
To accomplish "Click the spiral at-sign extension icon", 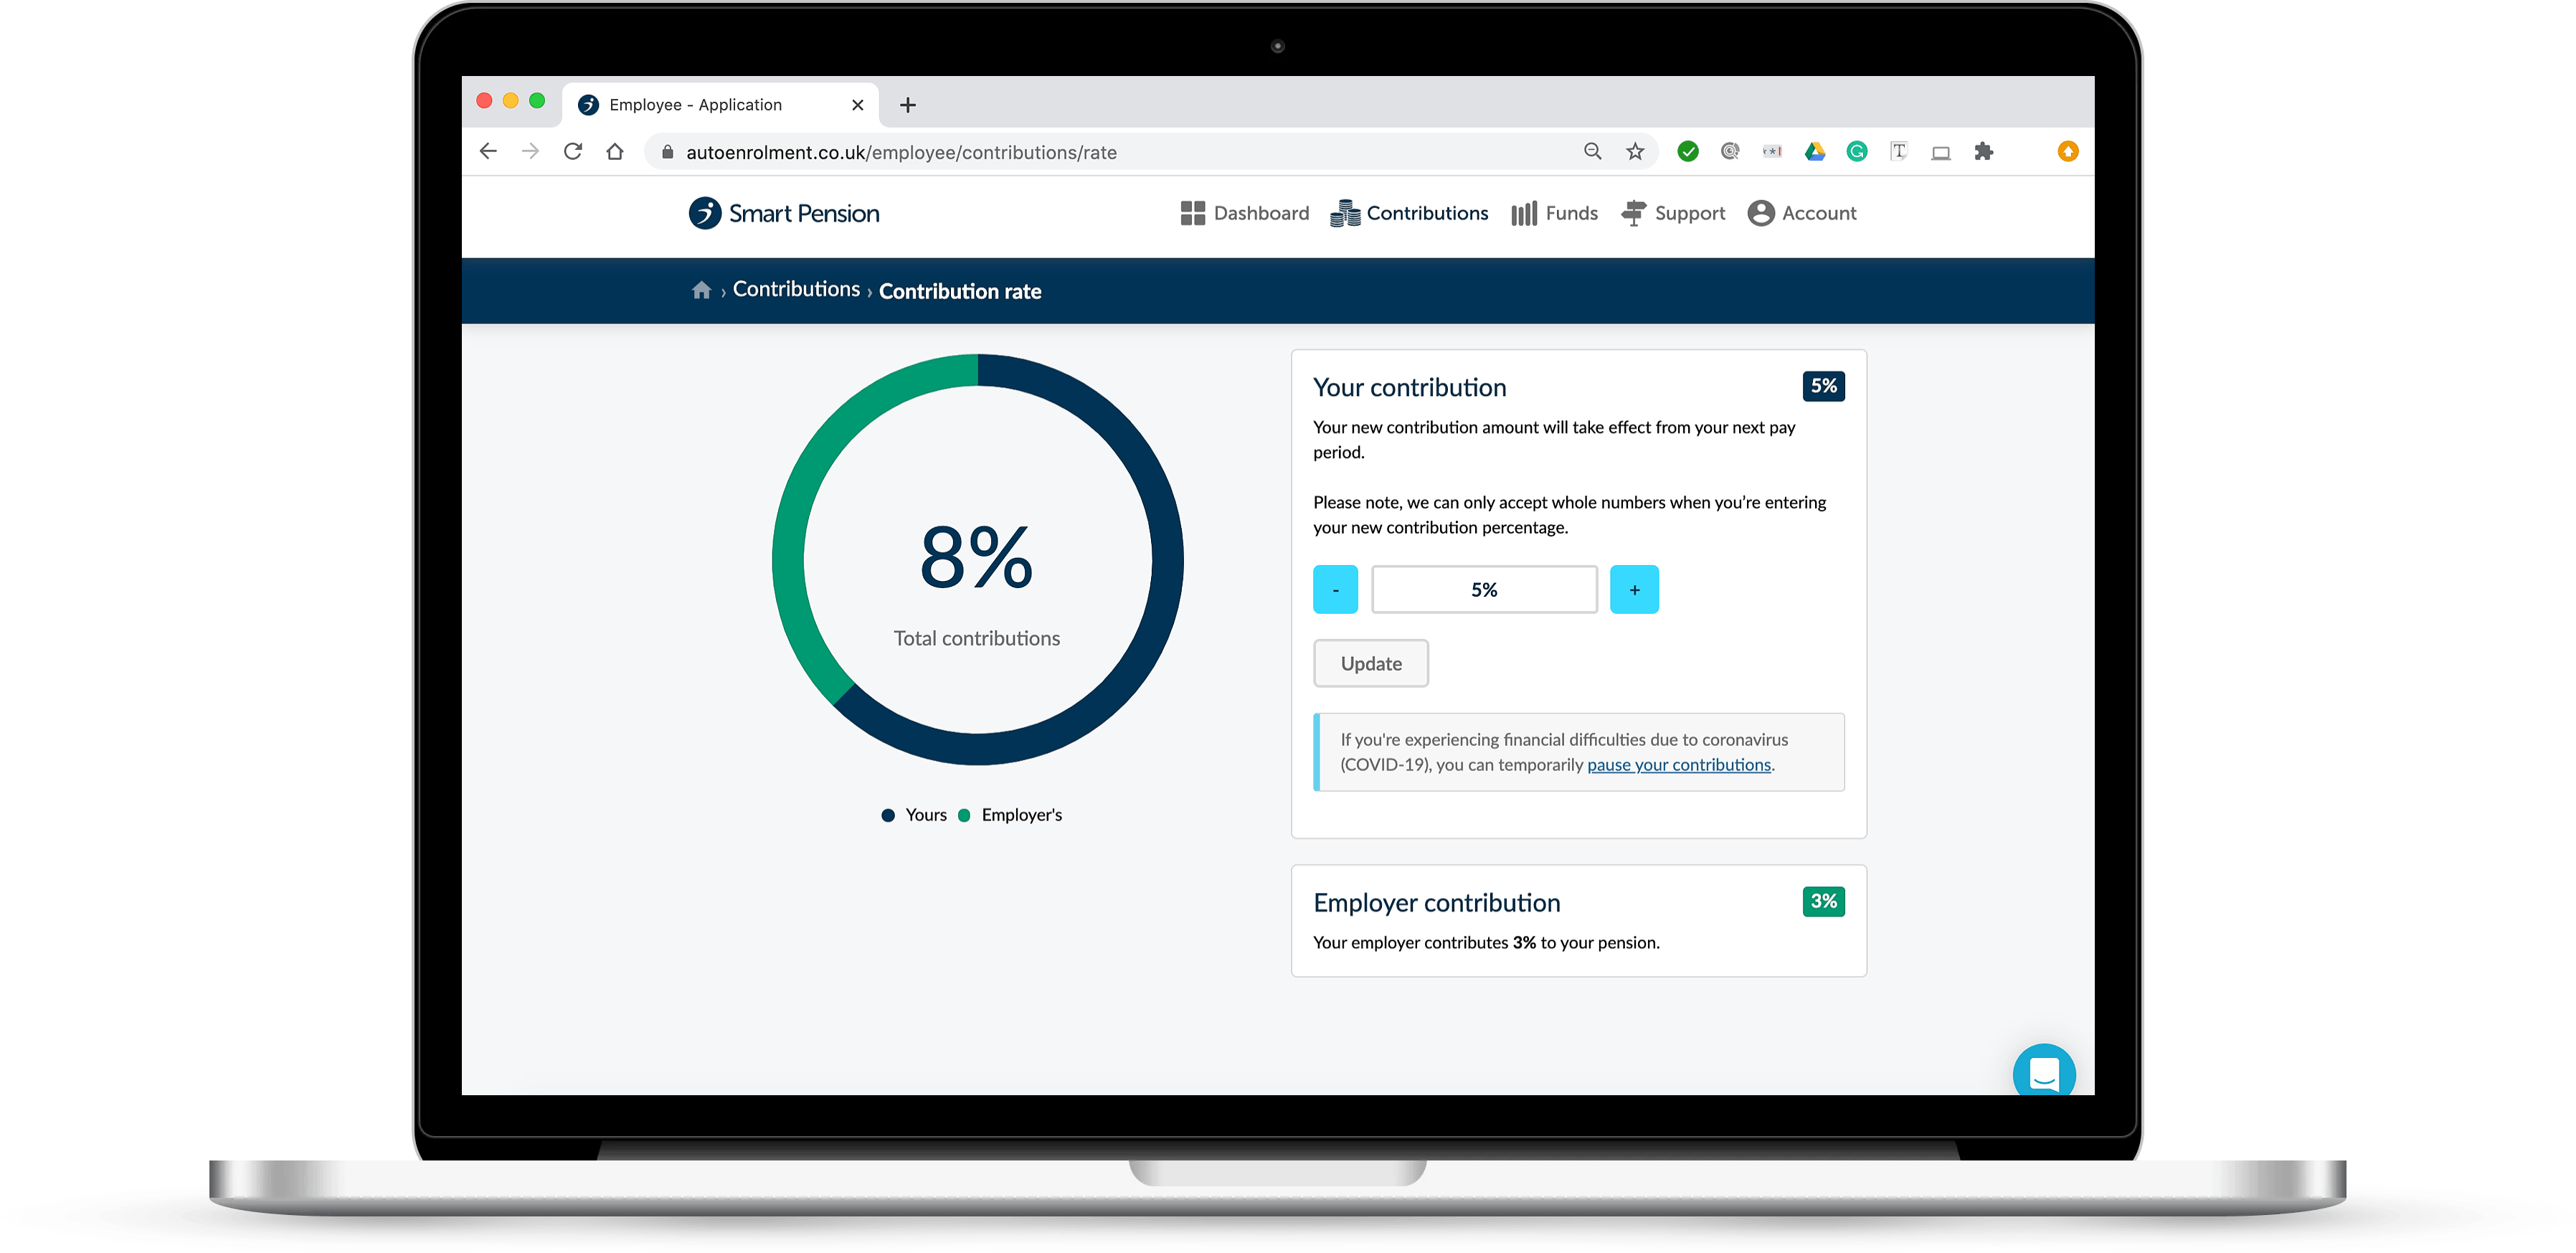I will pos(1730,151).
